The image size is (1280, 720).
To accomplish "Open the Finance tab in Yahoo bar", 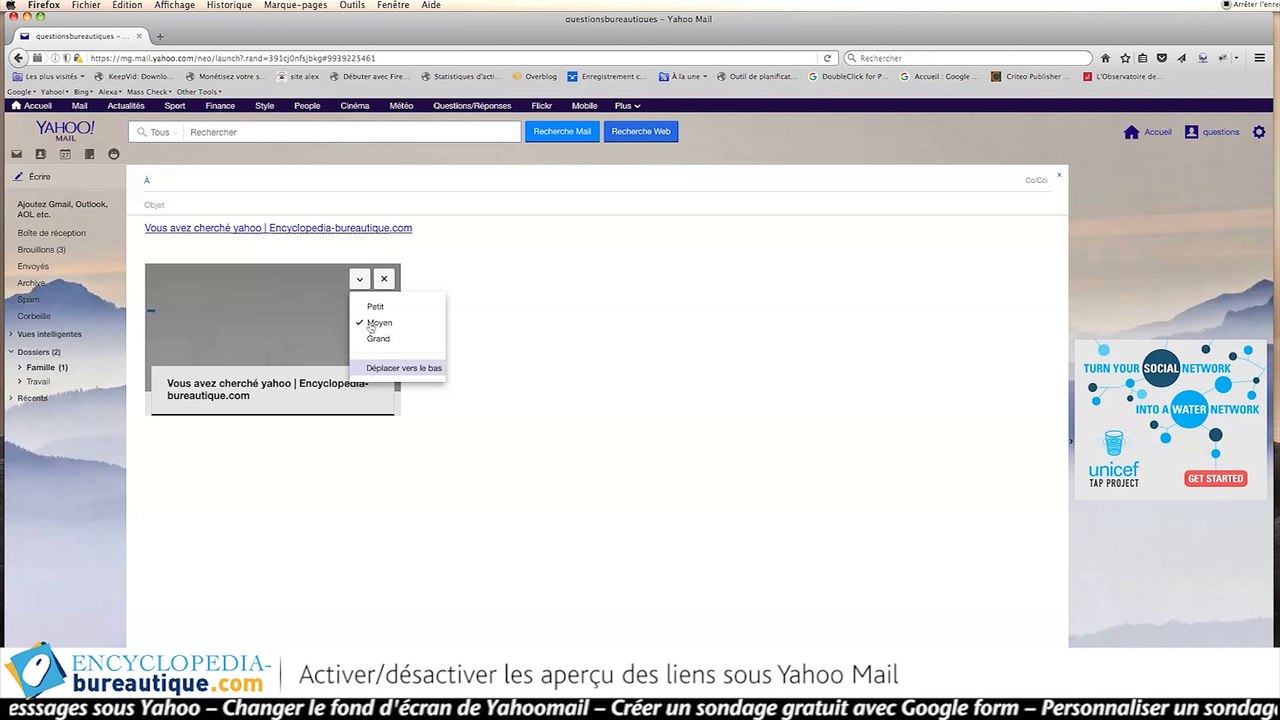I will [x=220, y=105].
